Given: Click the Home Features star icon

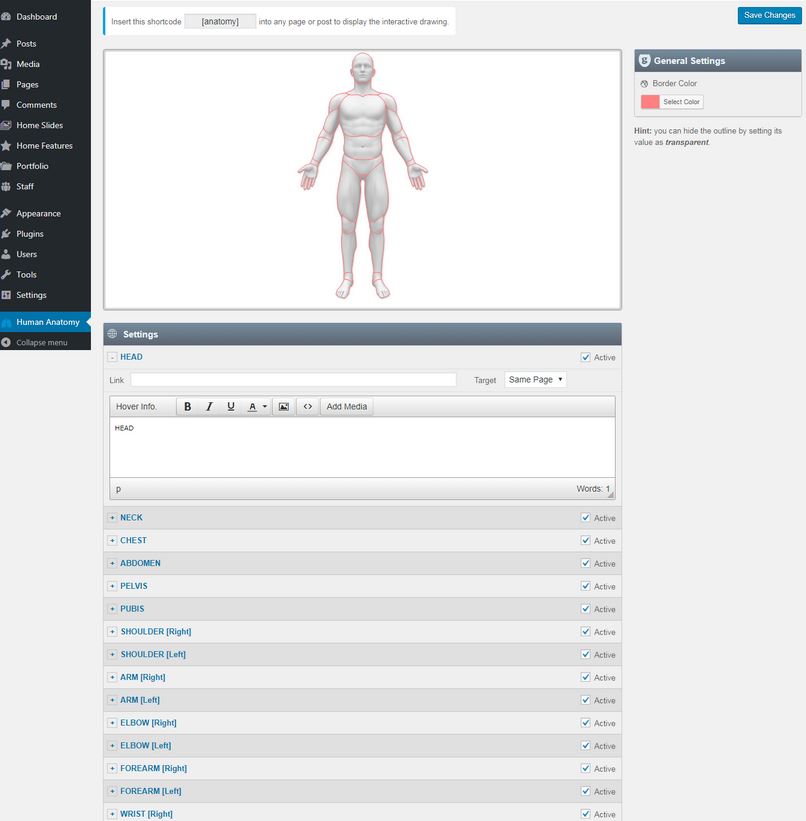Looking at the screenshot, I should [6, 146].
